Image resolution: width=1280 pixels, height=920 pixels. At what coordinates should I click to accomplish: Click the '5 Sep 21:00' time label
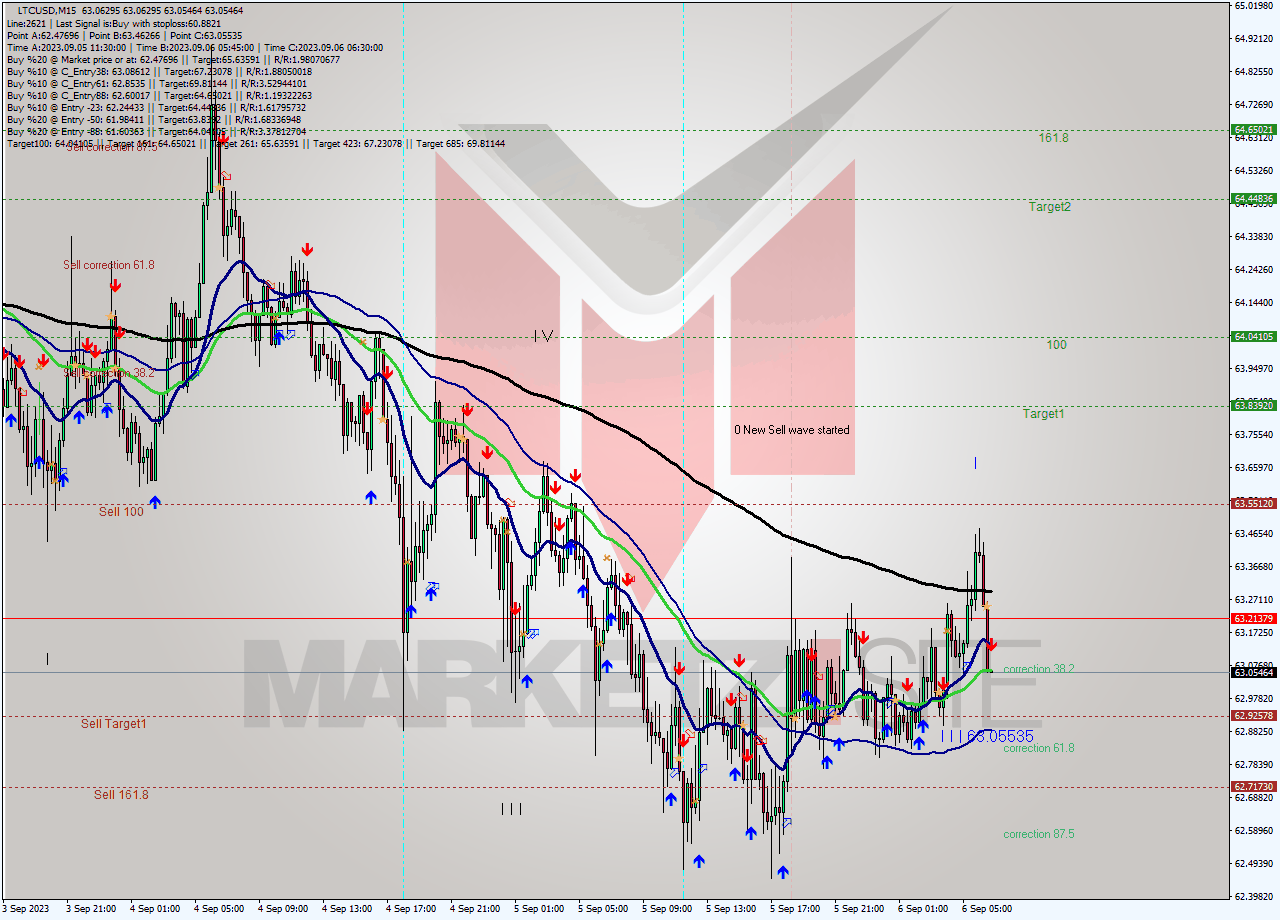point(858,909)
